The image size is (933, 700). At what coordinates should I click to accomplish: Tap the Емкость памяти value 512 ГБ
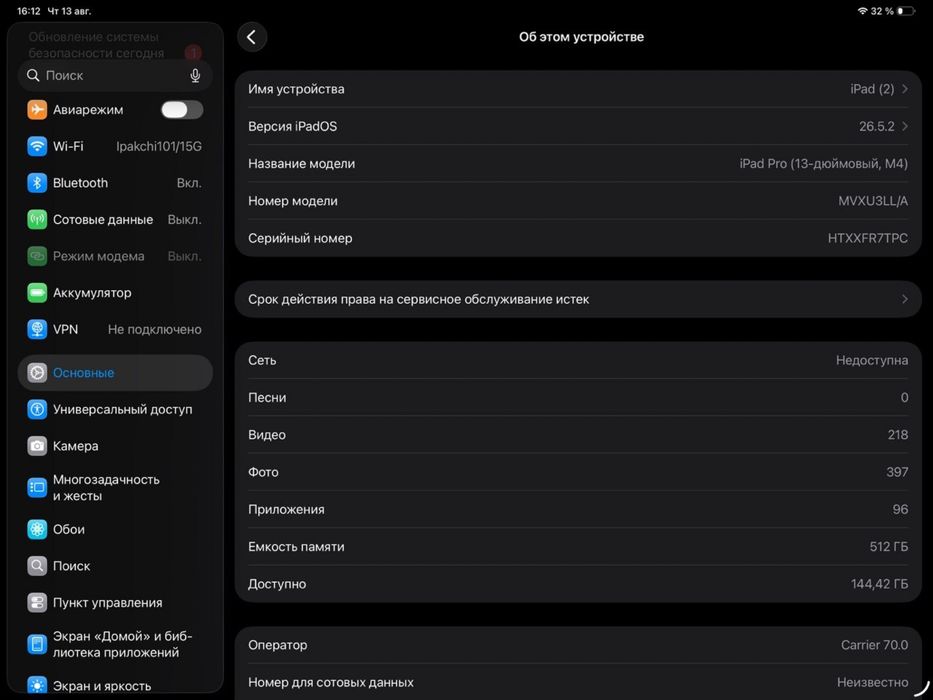(889, 546)
